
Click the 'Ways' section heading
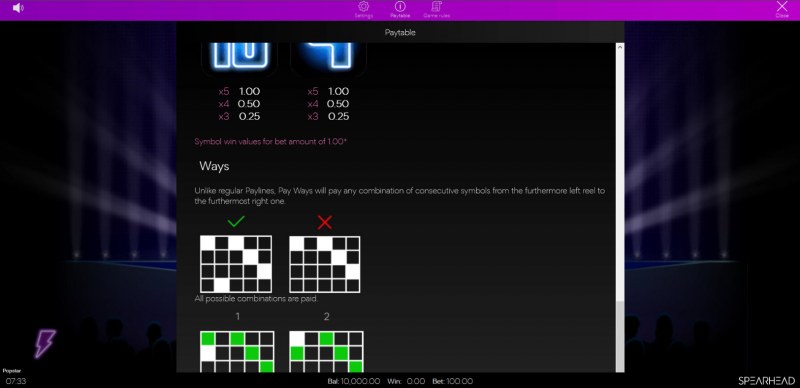tap(214, 166)
